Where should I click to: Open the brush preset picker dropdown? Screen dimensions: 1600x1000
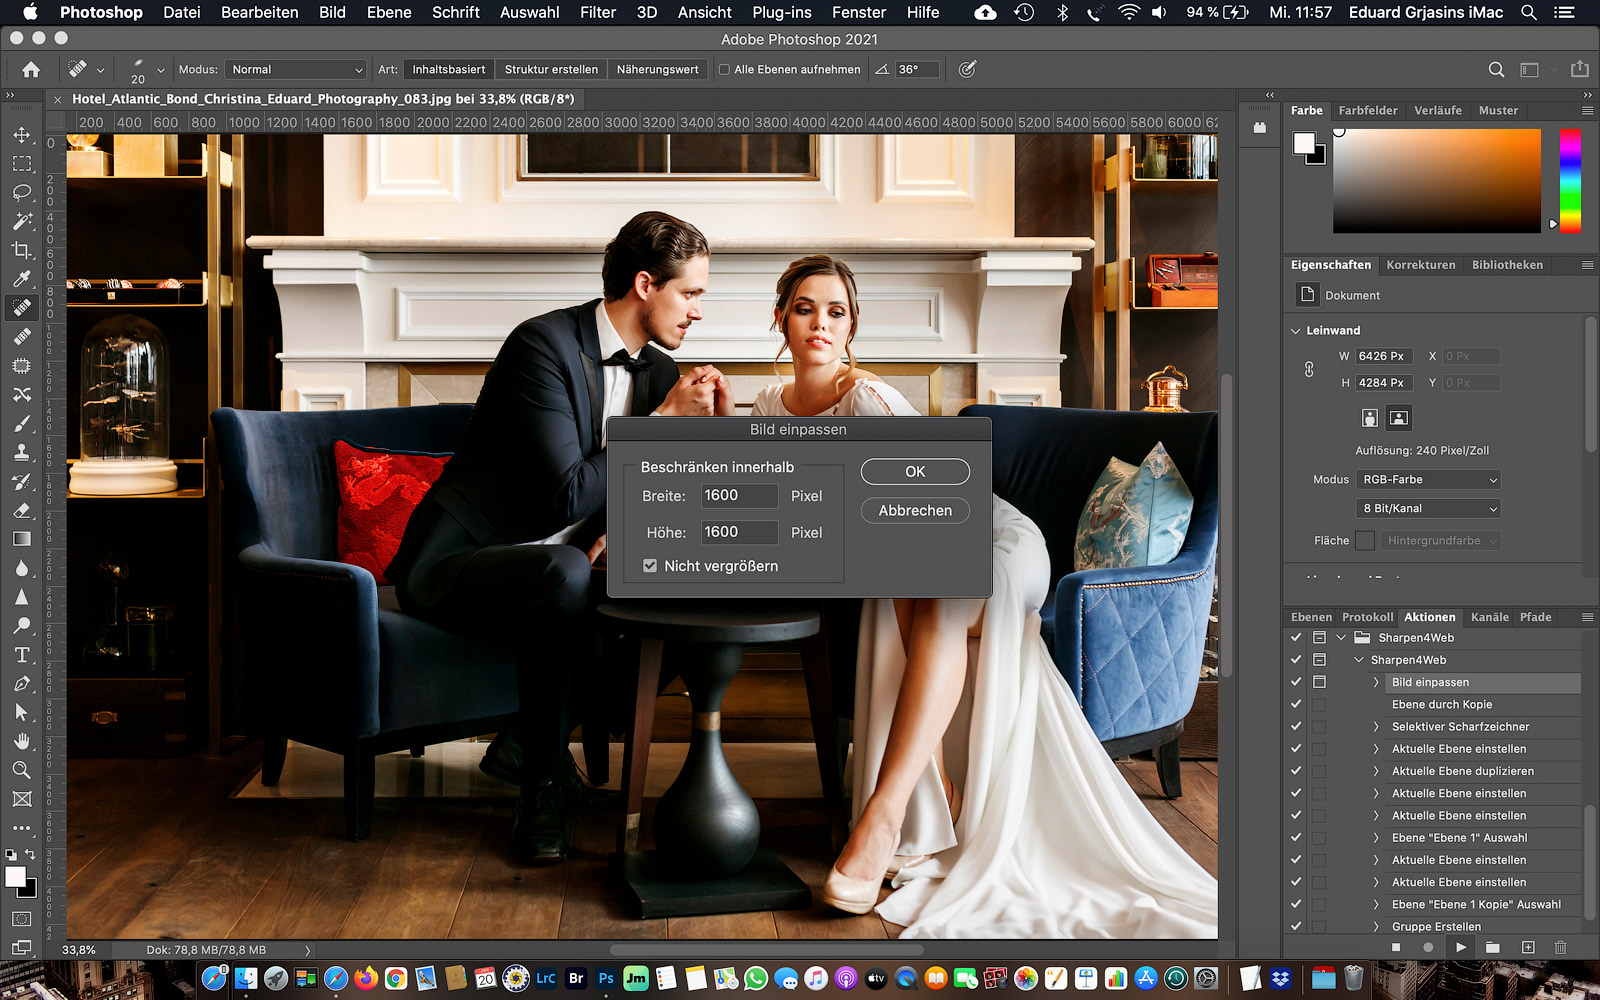[160, 70]
